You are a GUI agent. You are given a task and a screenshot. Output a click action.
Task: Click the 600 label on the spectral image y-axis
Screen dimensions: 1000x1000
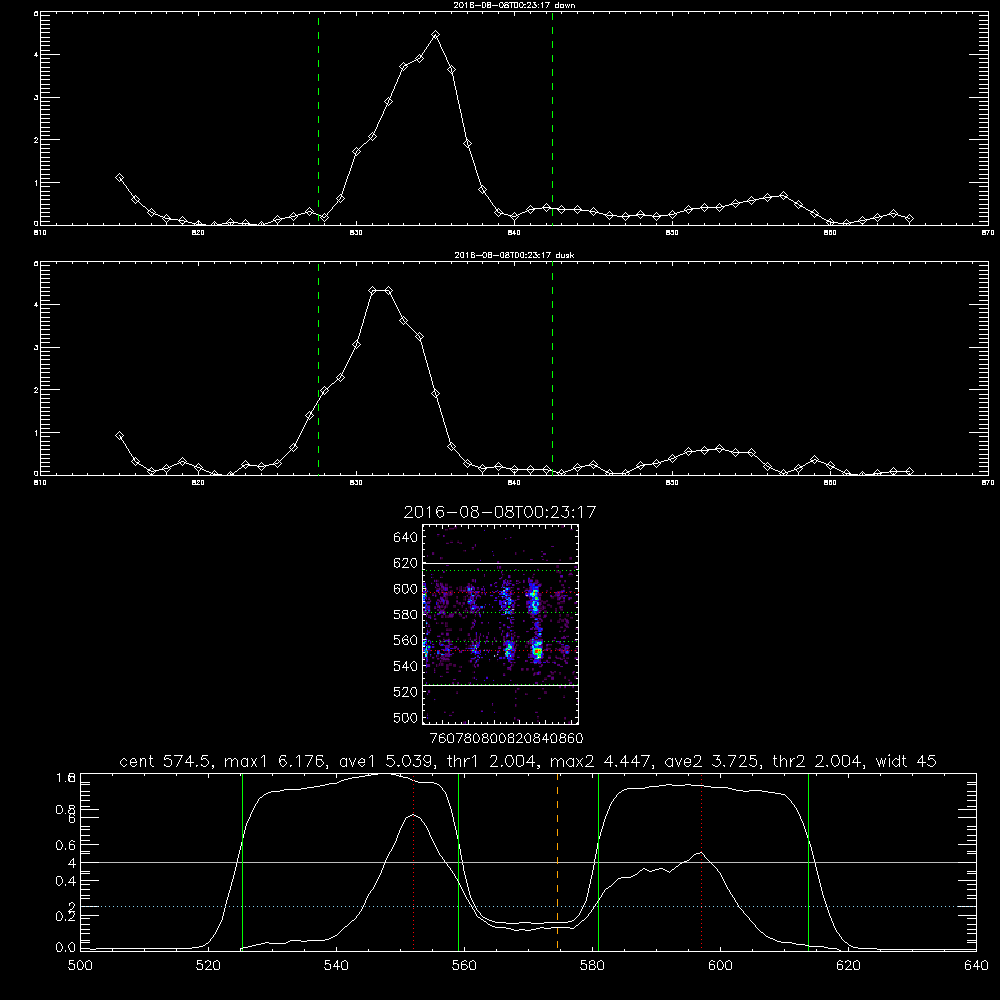tap(406, 589)
